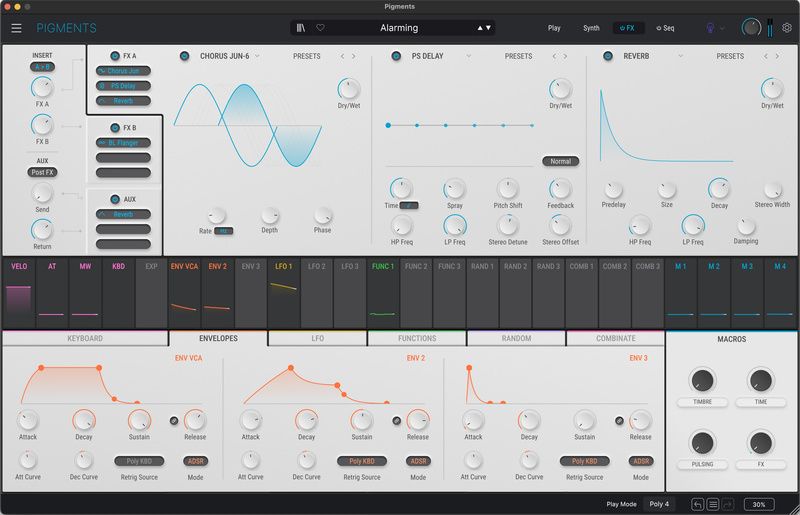Open the edit history list icon
The height and width of the screenshot is (515, 800).
[713, 504]
